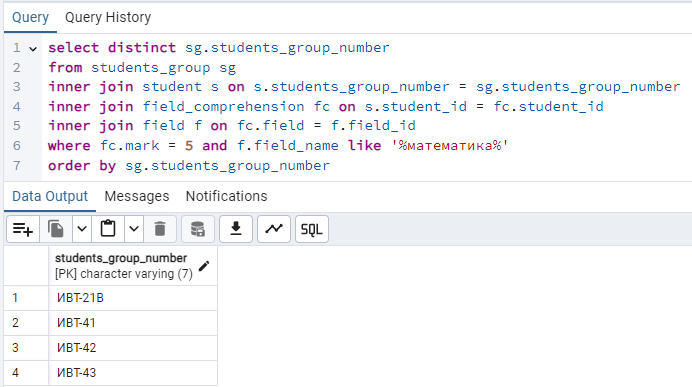Switch to the Query History tab
The height and width of the screenshot is (387, 692).
click(x=108, y=17)
